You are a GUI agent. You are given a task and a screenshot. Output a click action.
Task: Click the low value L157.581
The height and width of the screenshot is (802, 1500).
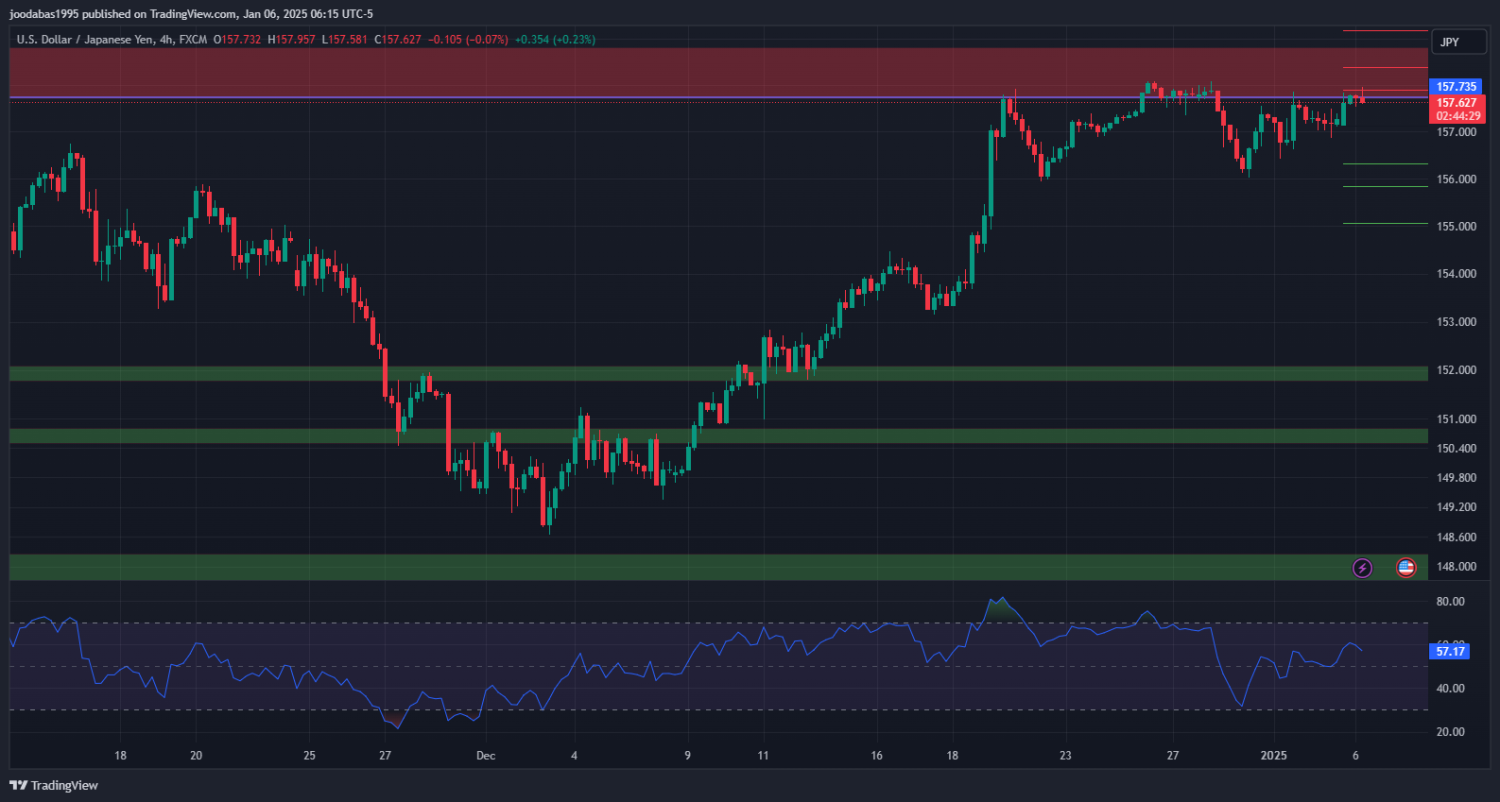[347, 40]
